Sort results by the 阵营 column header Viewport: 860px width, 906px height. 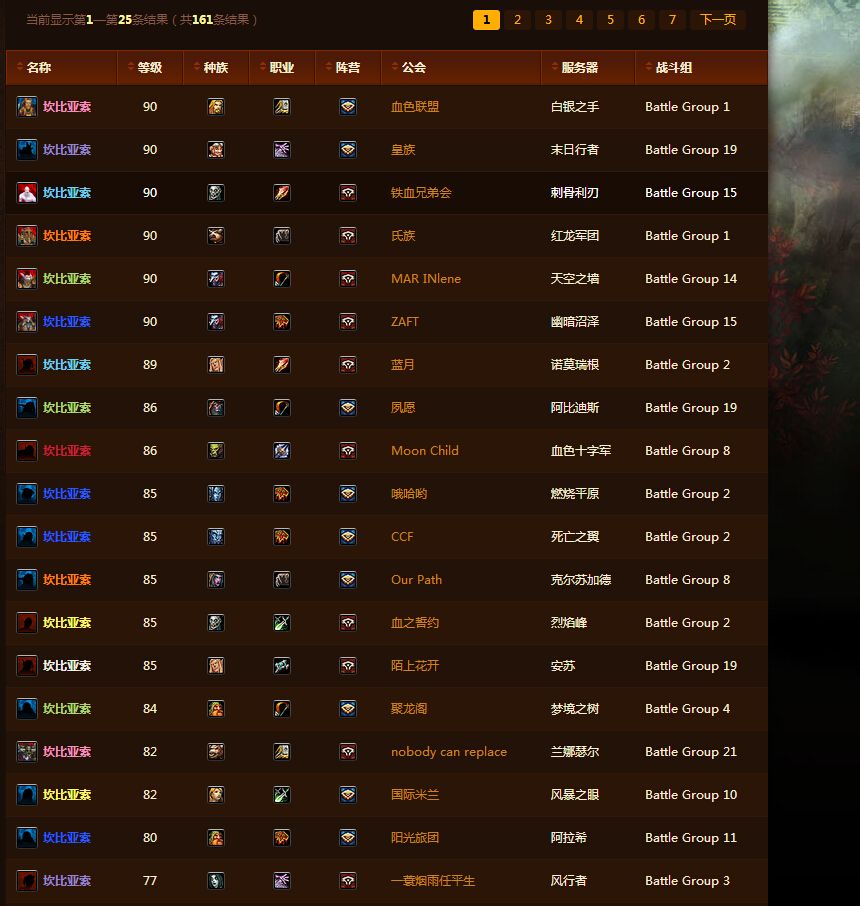click(347, 68)
